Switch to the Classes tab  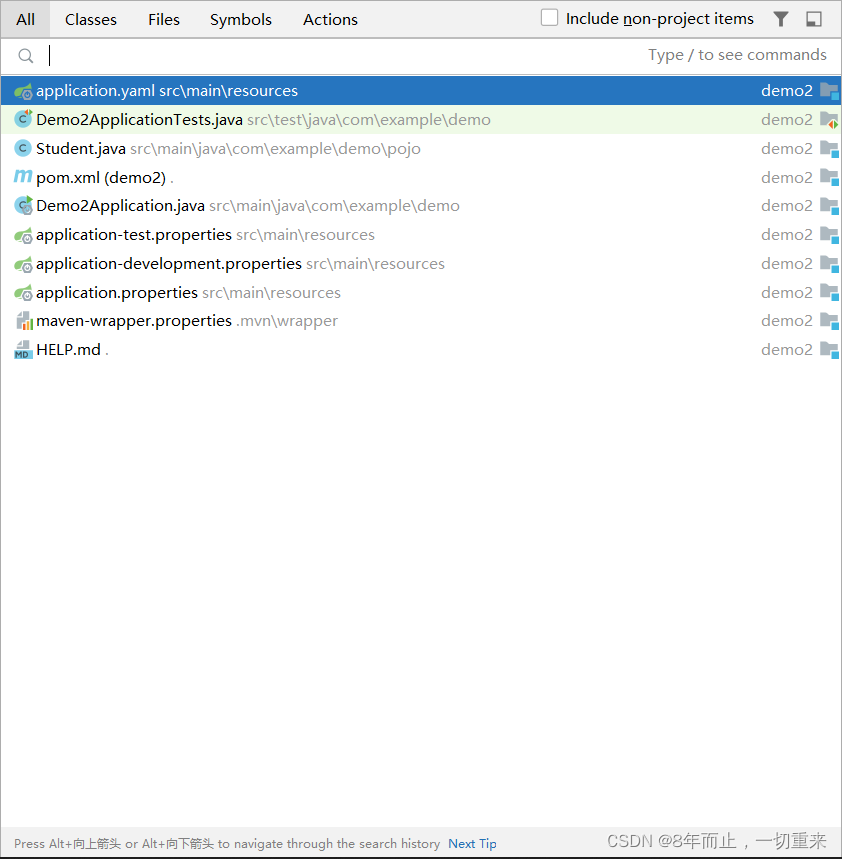pyautogui.click(x=91, y=20)
